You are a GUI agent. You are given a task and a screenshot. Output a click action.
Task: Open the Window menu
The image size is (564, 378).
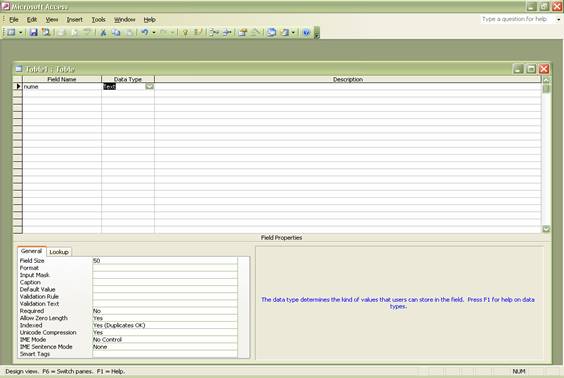(124, 19)
